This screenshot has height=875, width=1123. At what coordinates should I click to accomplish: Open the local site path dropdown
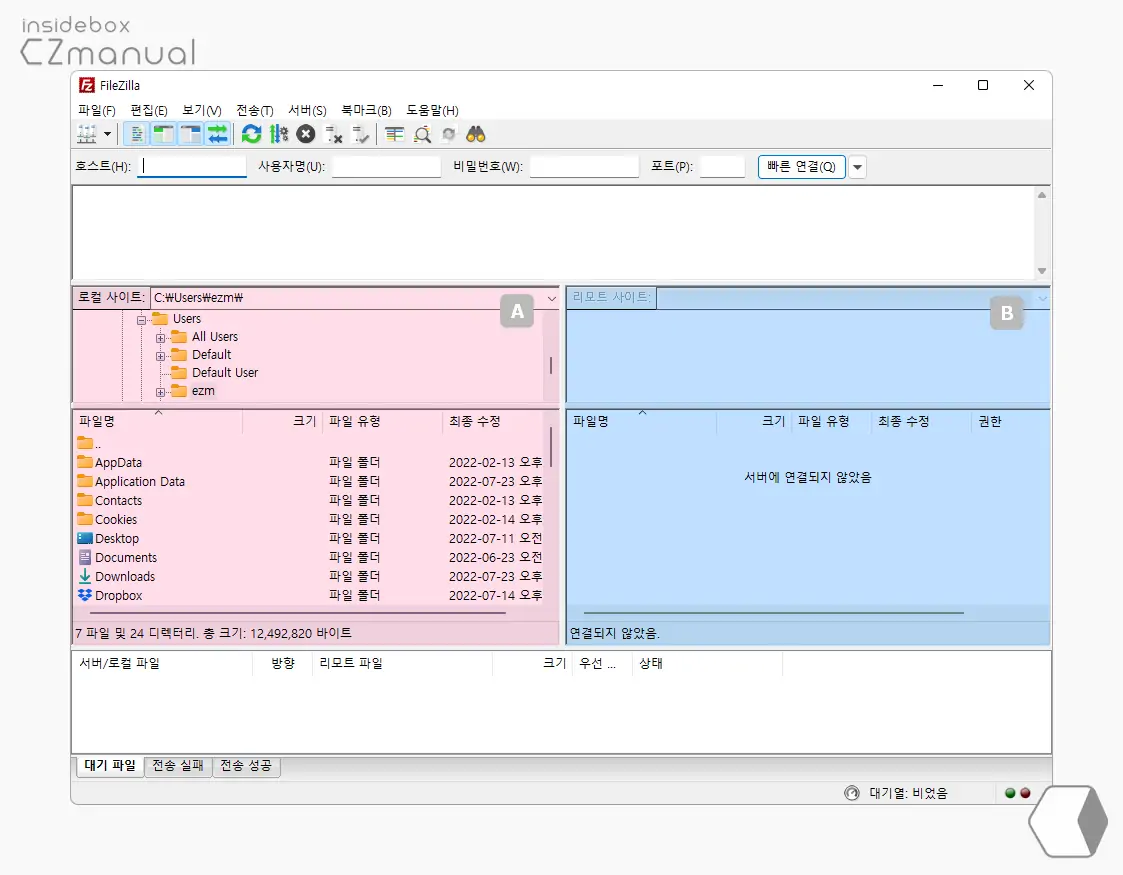pos(551,298)
